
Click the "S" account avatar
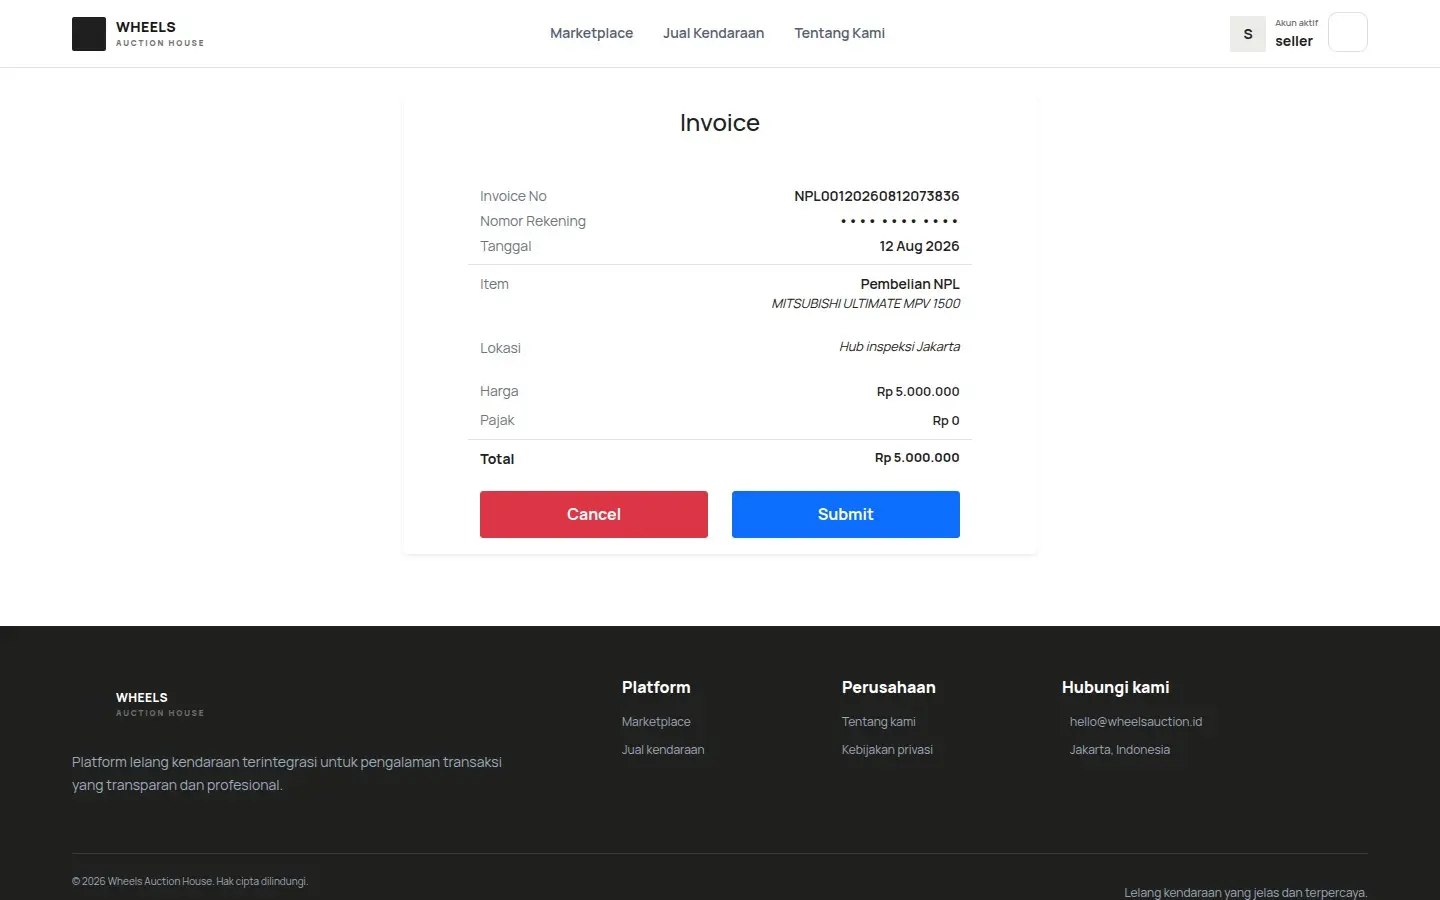[1247, 34]
